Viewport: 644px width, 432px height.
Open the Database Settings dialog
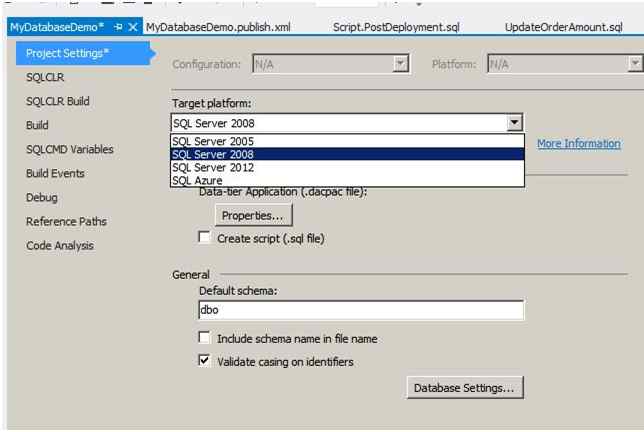point(465,388)
